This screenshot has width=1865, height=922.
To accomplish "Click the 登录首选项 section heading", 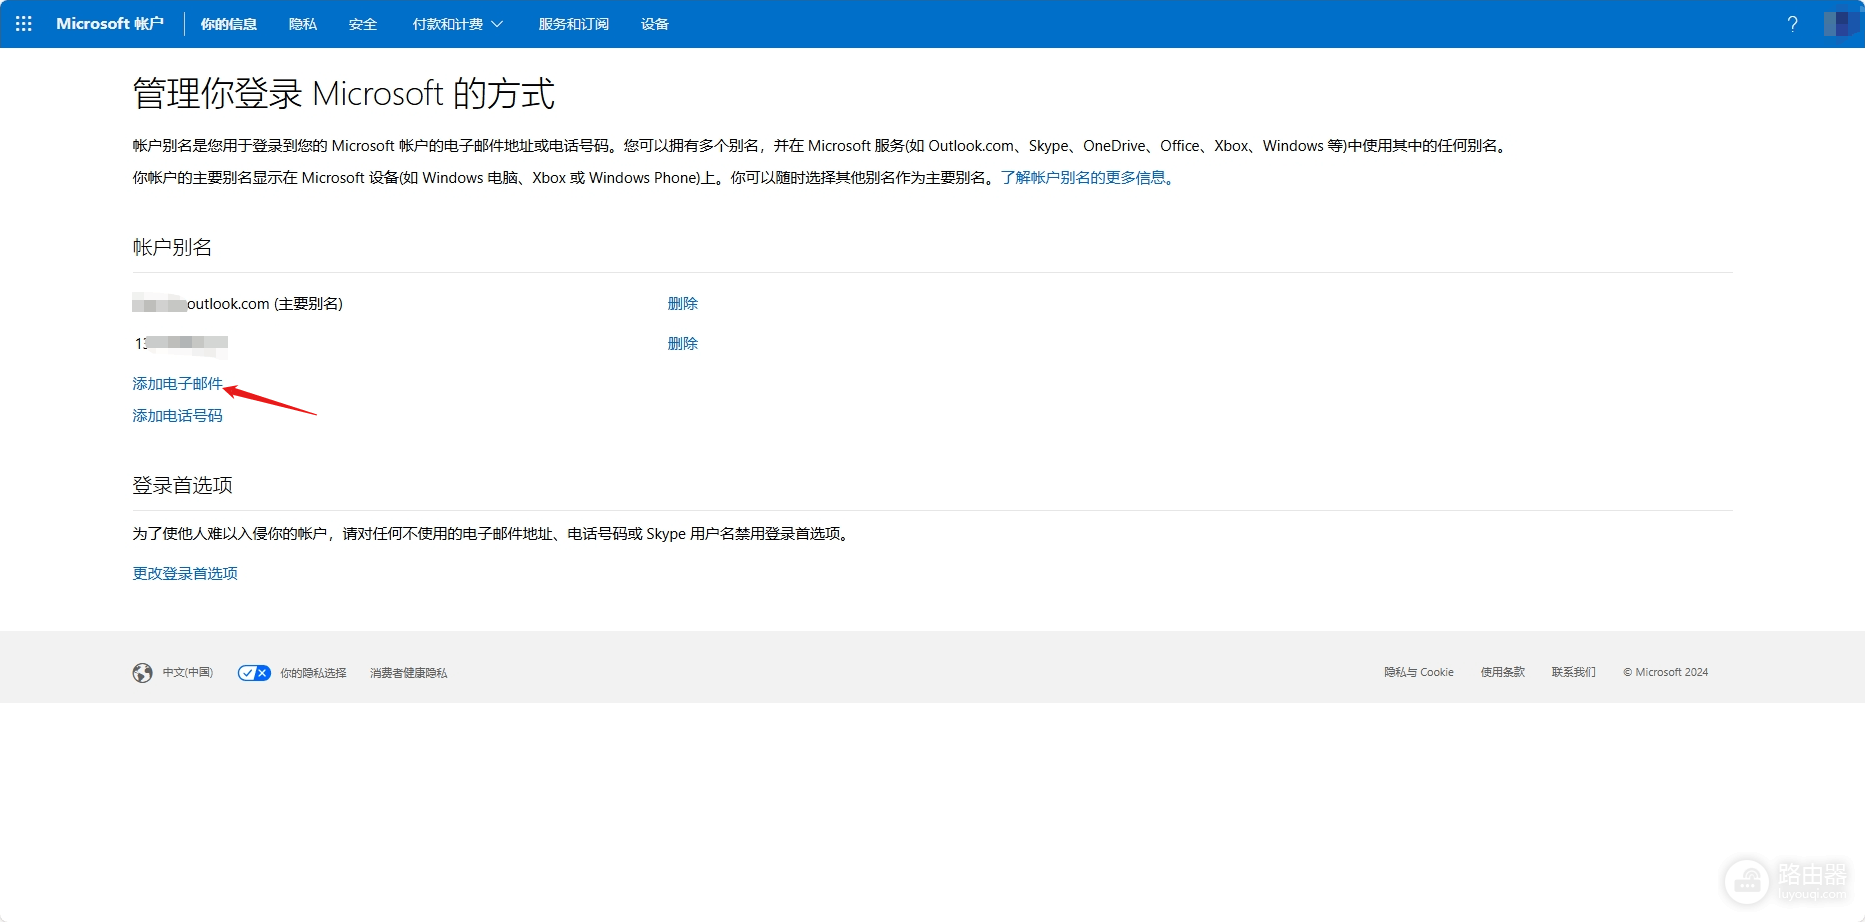I will pyautogui.click(x=182, y=485).
